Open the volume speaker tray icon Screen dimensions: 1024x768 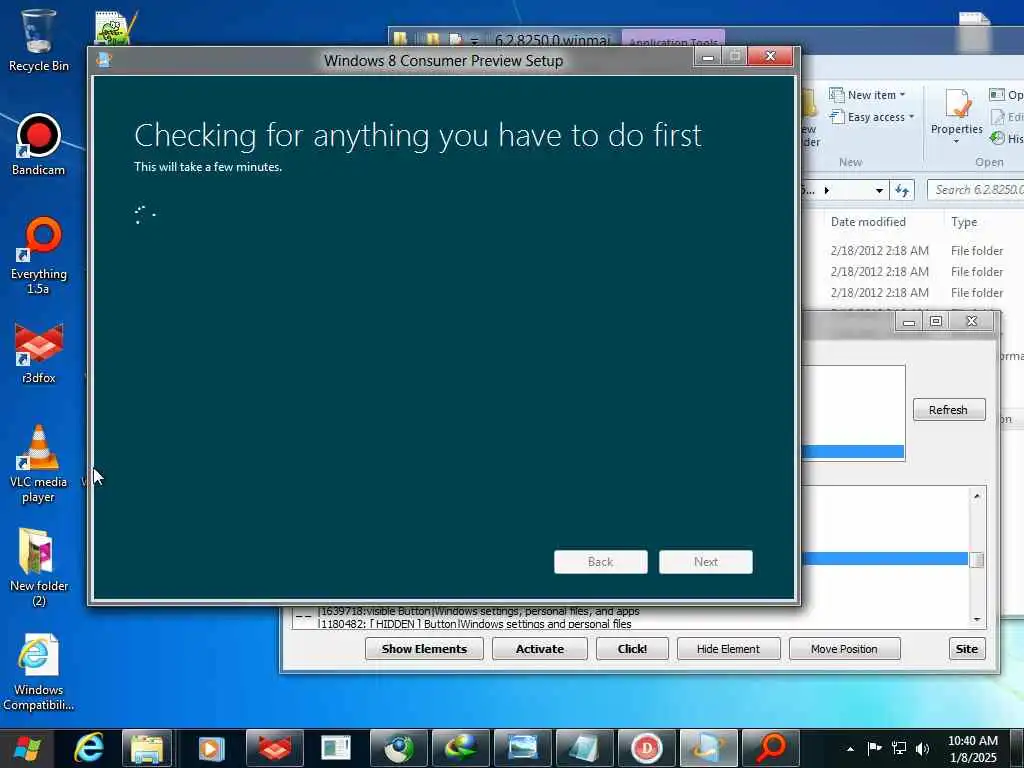coord(923,748)
